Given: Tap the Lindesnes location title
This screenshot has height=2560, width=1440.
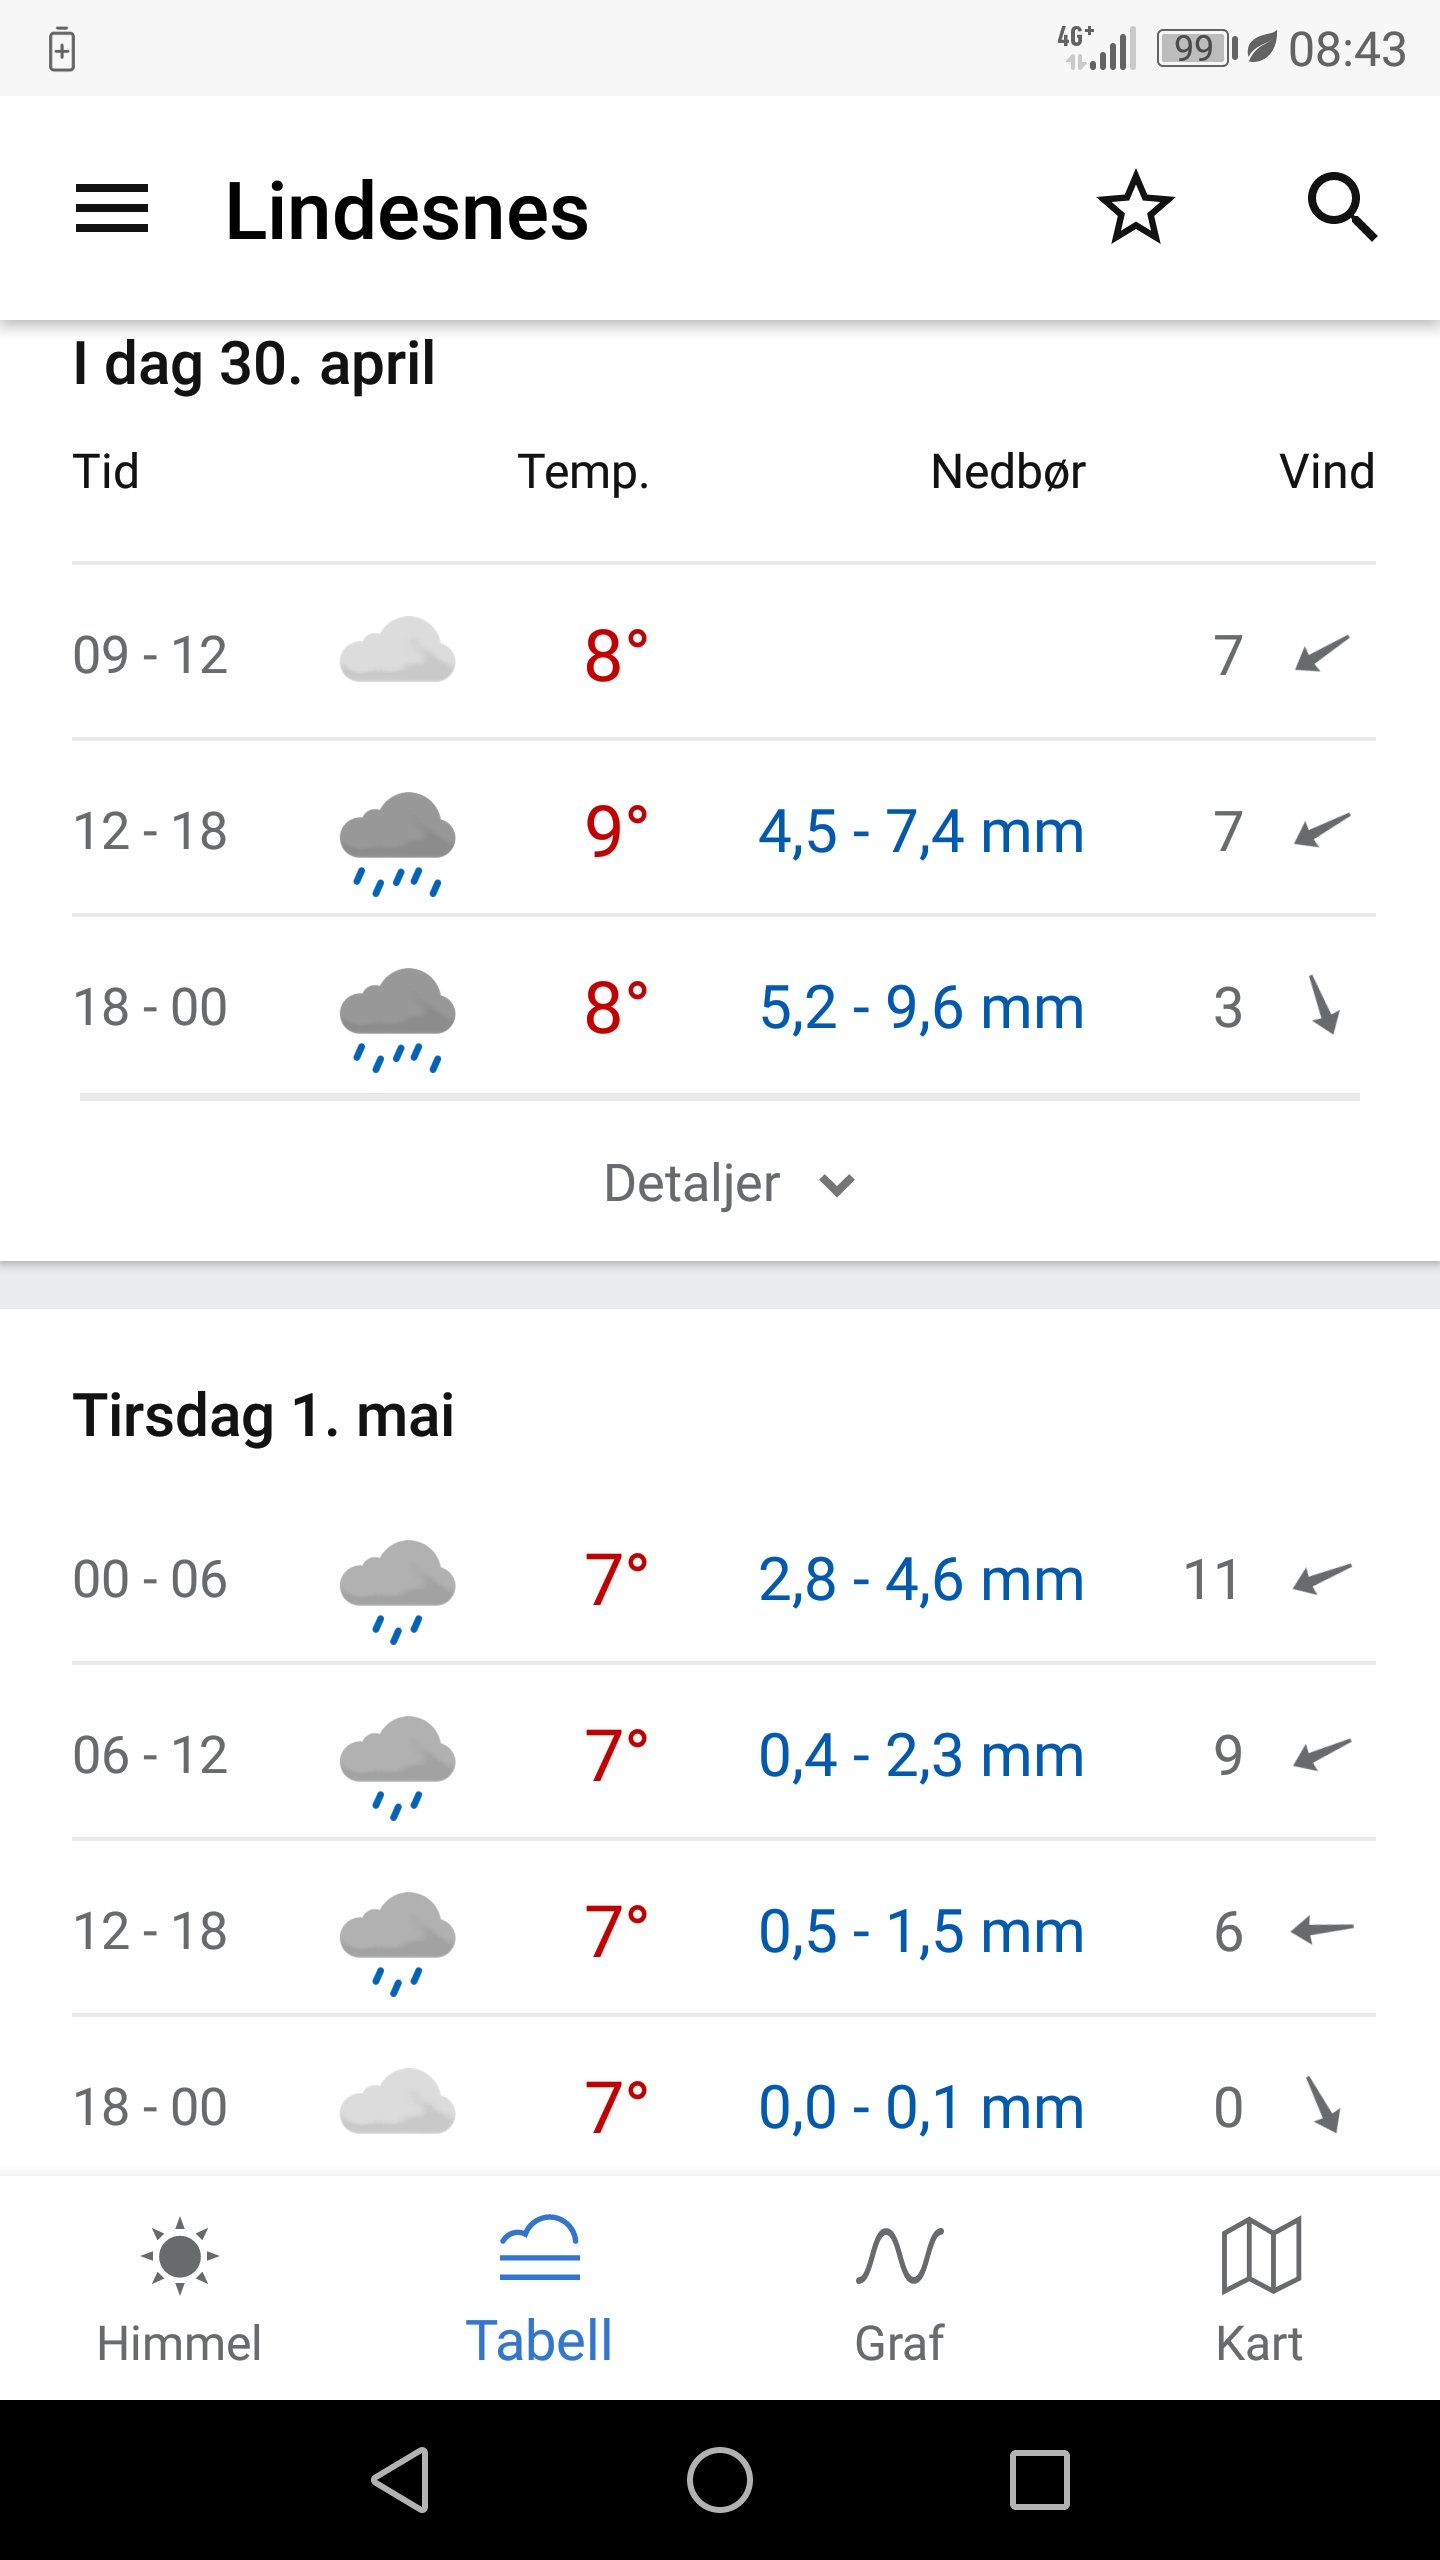Looking at the screenshot, I should [x=407, y=211].
